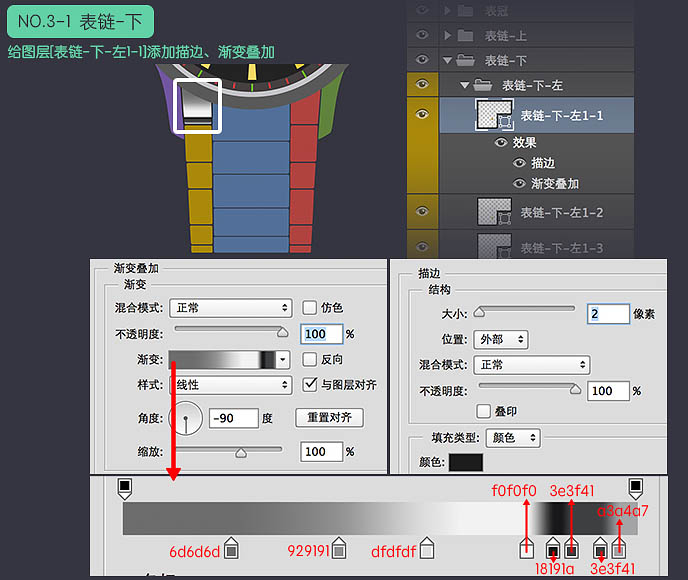The image size is (688, 580).
Task: Hide the 表链-下-左1-1 layer
Action: coord(422,115)
